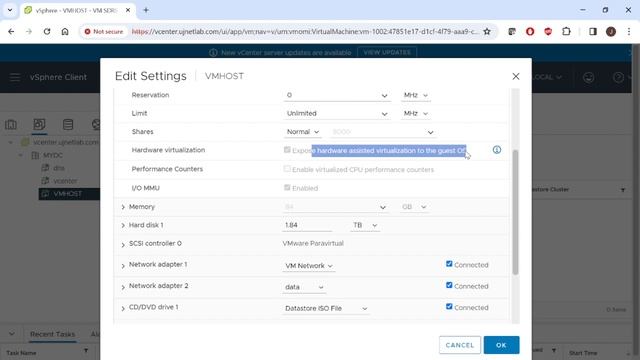
Task: Switch to Storage inventory icon
Action: click(x=68, y=124)
